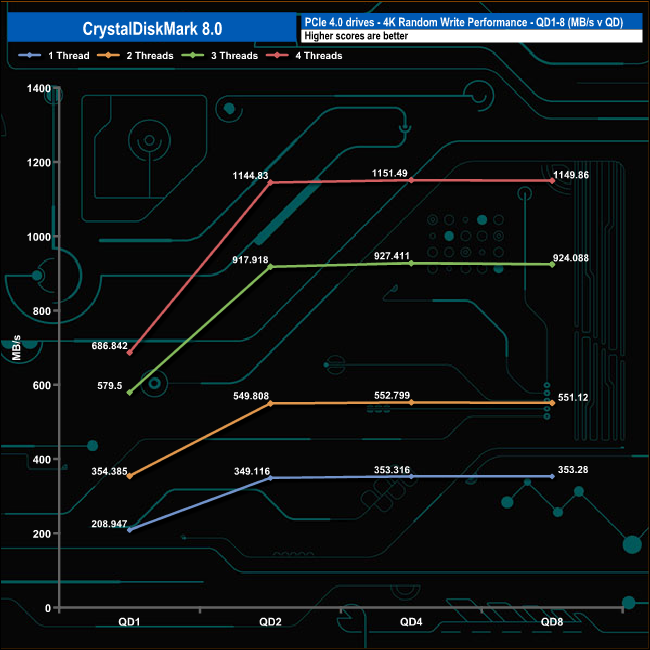
Task: Click the green 3 Threads point at QD8
Action: [x=552, y=264]
